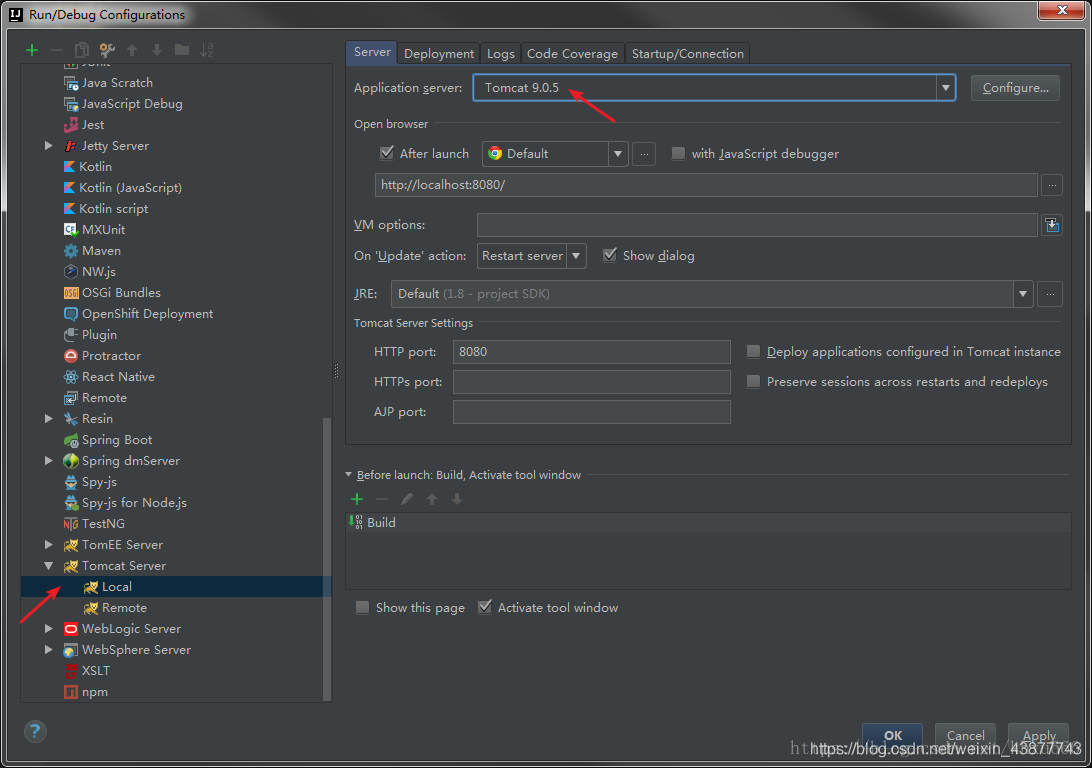The image size is (1092, 768).
Task: Click the Cancel button
Action: [x=965, y=735]
